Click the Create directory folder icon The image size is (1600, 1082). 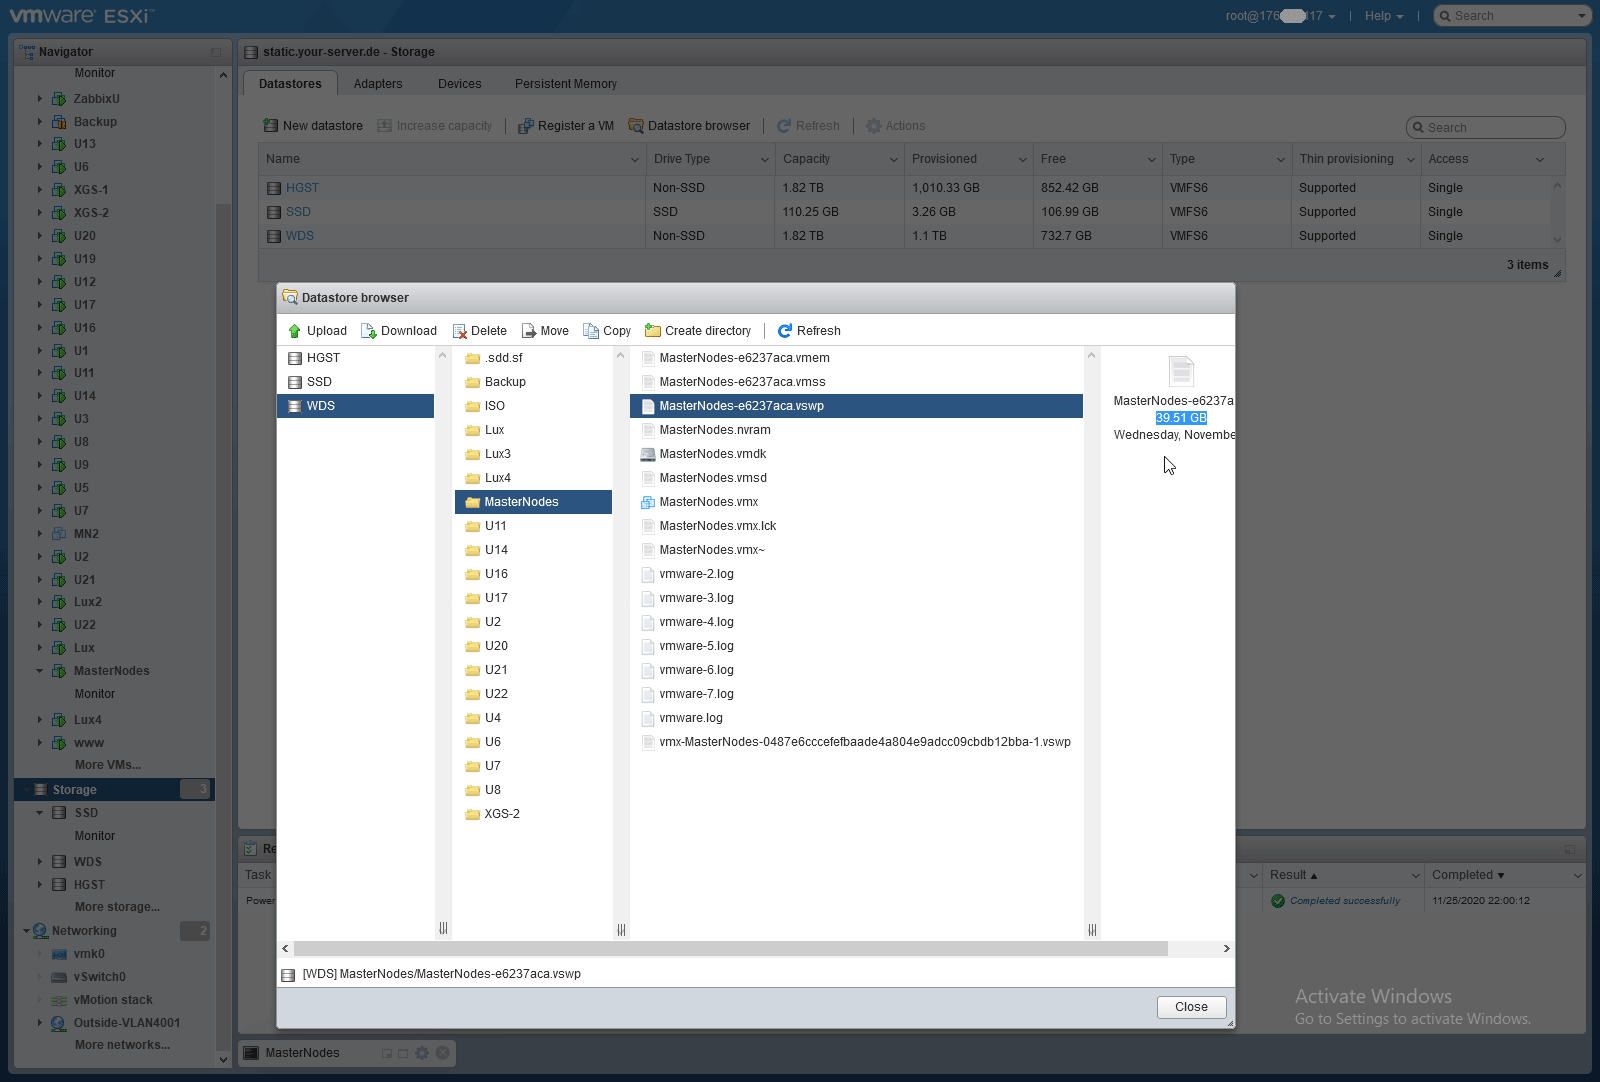click(653, 331)
